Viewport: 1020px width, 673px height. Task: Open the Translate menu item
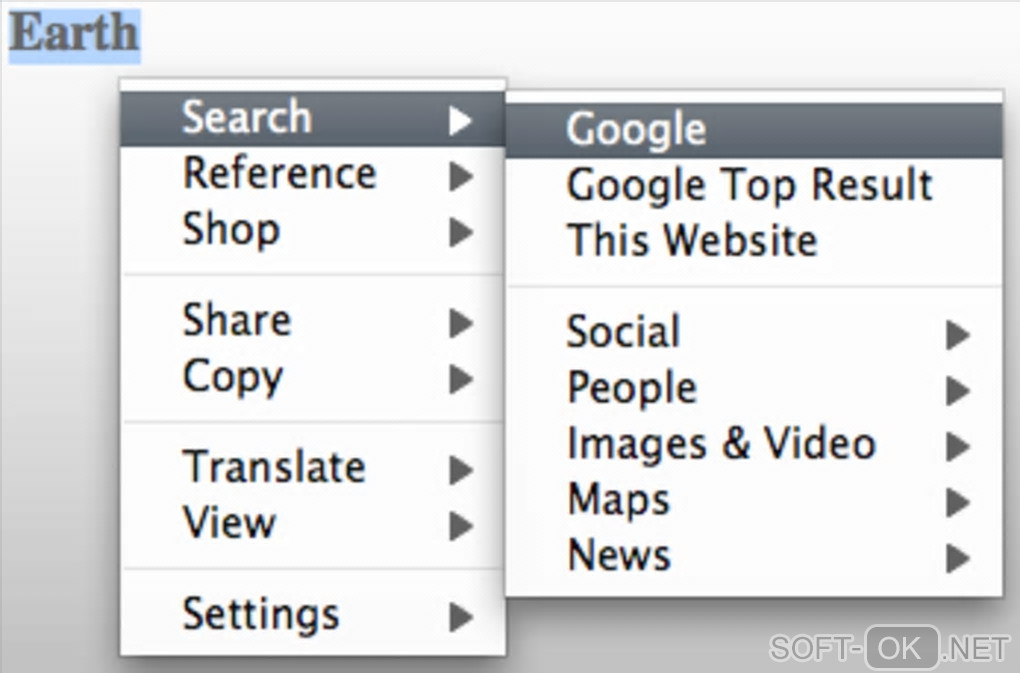click(x=273, y=467)
